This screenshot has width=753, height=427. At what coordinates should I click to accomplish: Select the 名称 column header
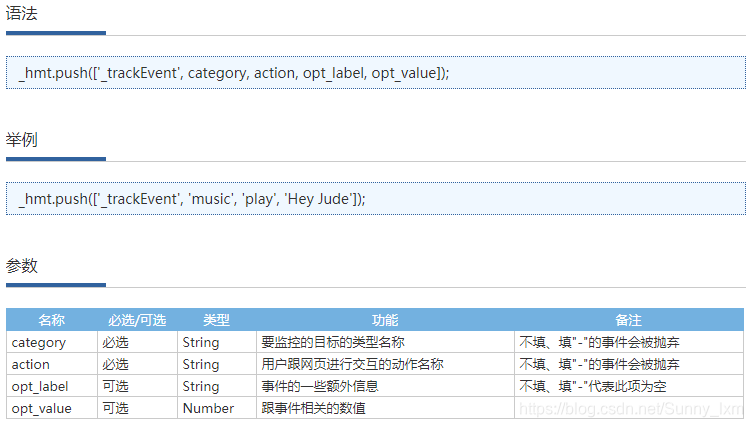(52, 320)
